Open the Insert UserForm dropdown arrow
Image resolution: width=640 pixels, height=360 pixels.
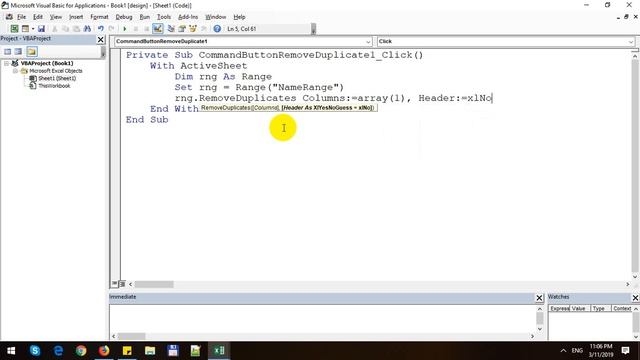pos(33,29)
